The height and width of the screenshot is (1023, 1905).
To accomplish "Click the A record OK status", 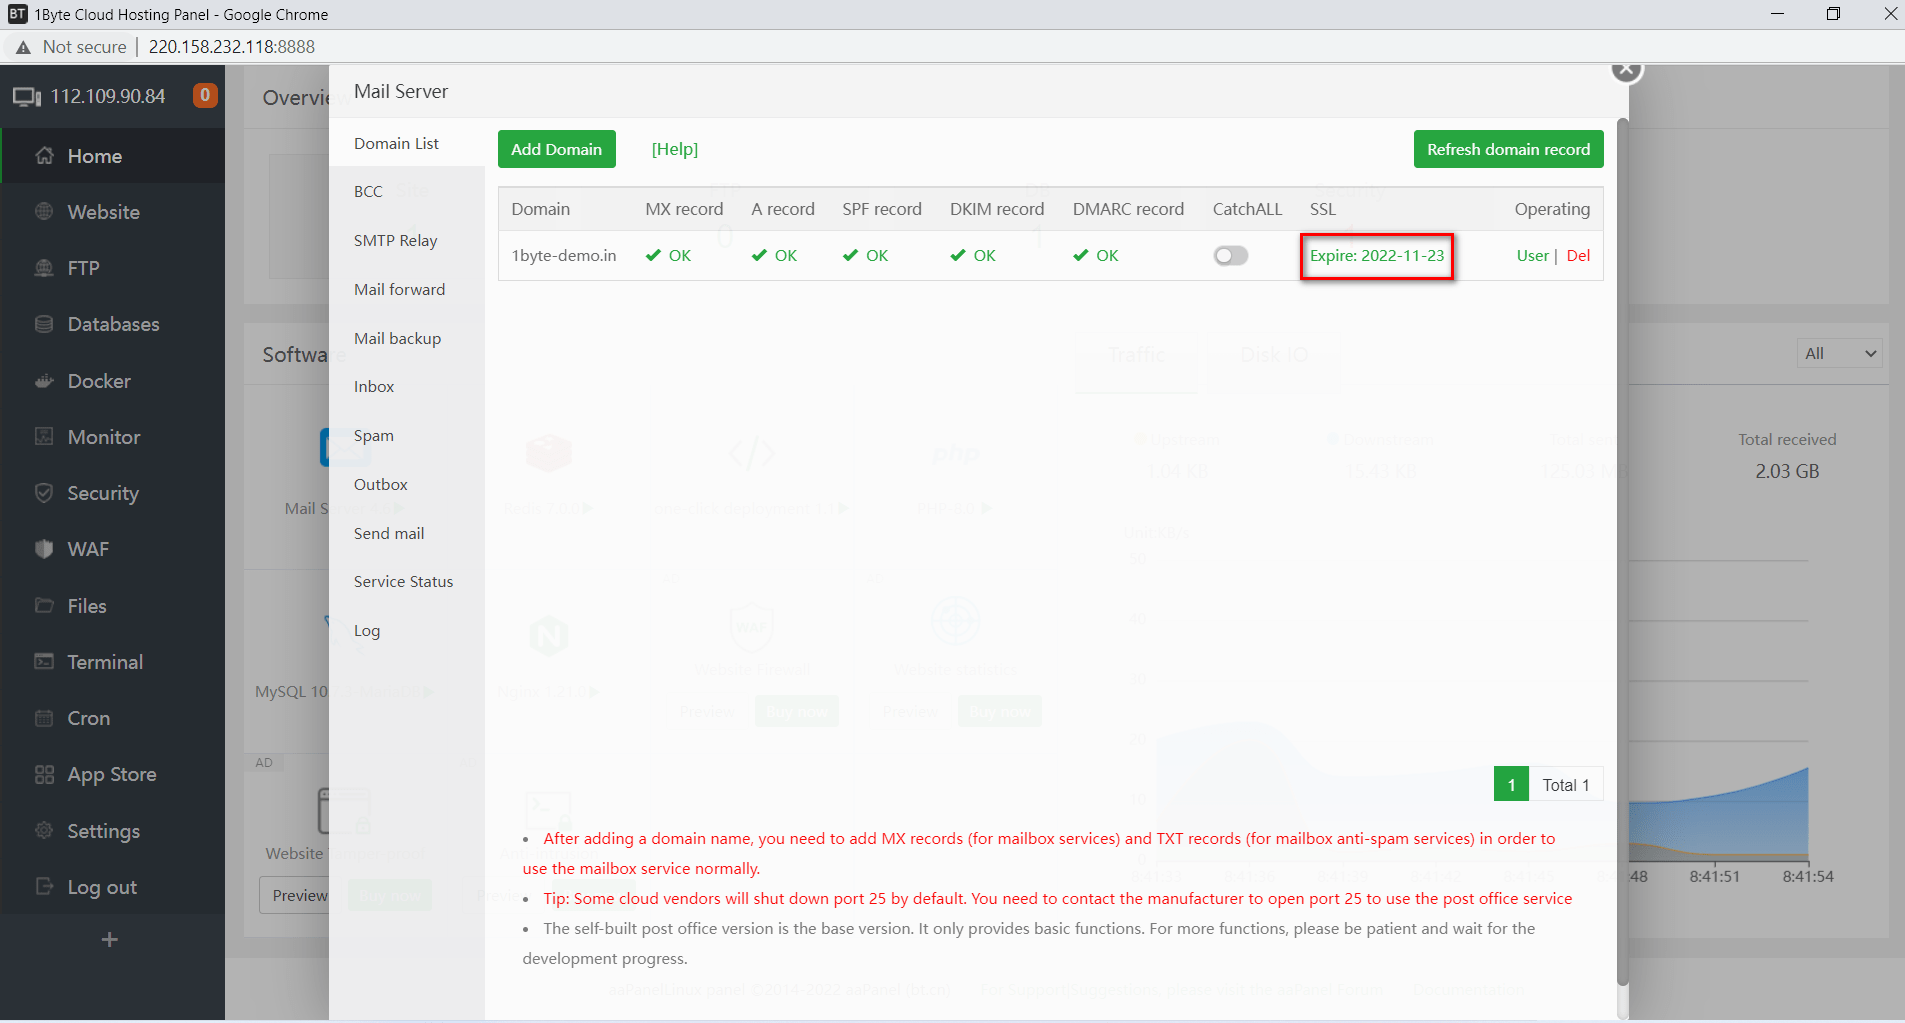I will [x=775, y=256].
